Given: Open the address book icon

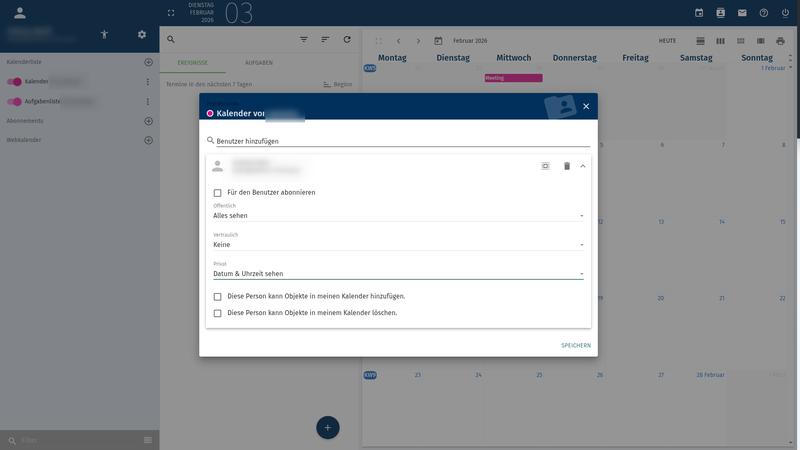Looking at the screenshot, I should click(x=720, y=13).
